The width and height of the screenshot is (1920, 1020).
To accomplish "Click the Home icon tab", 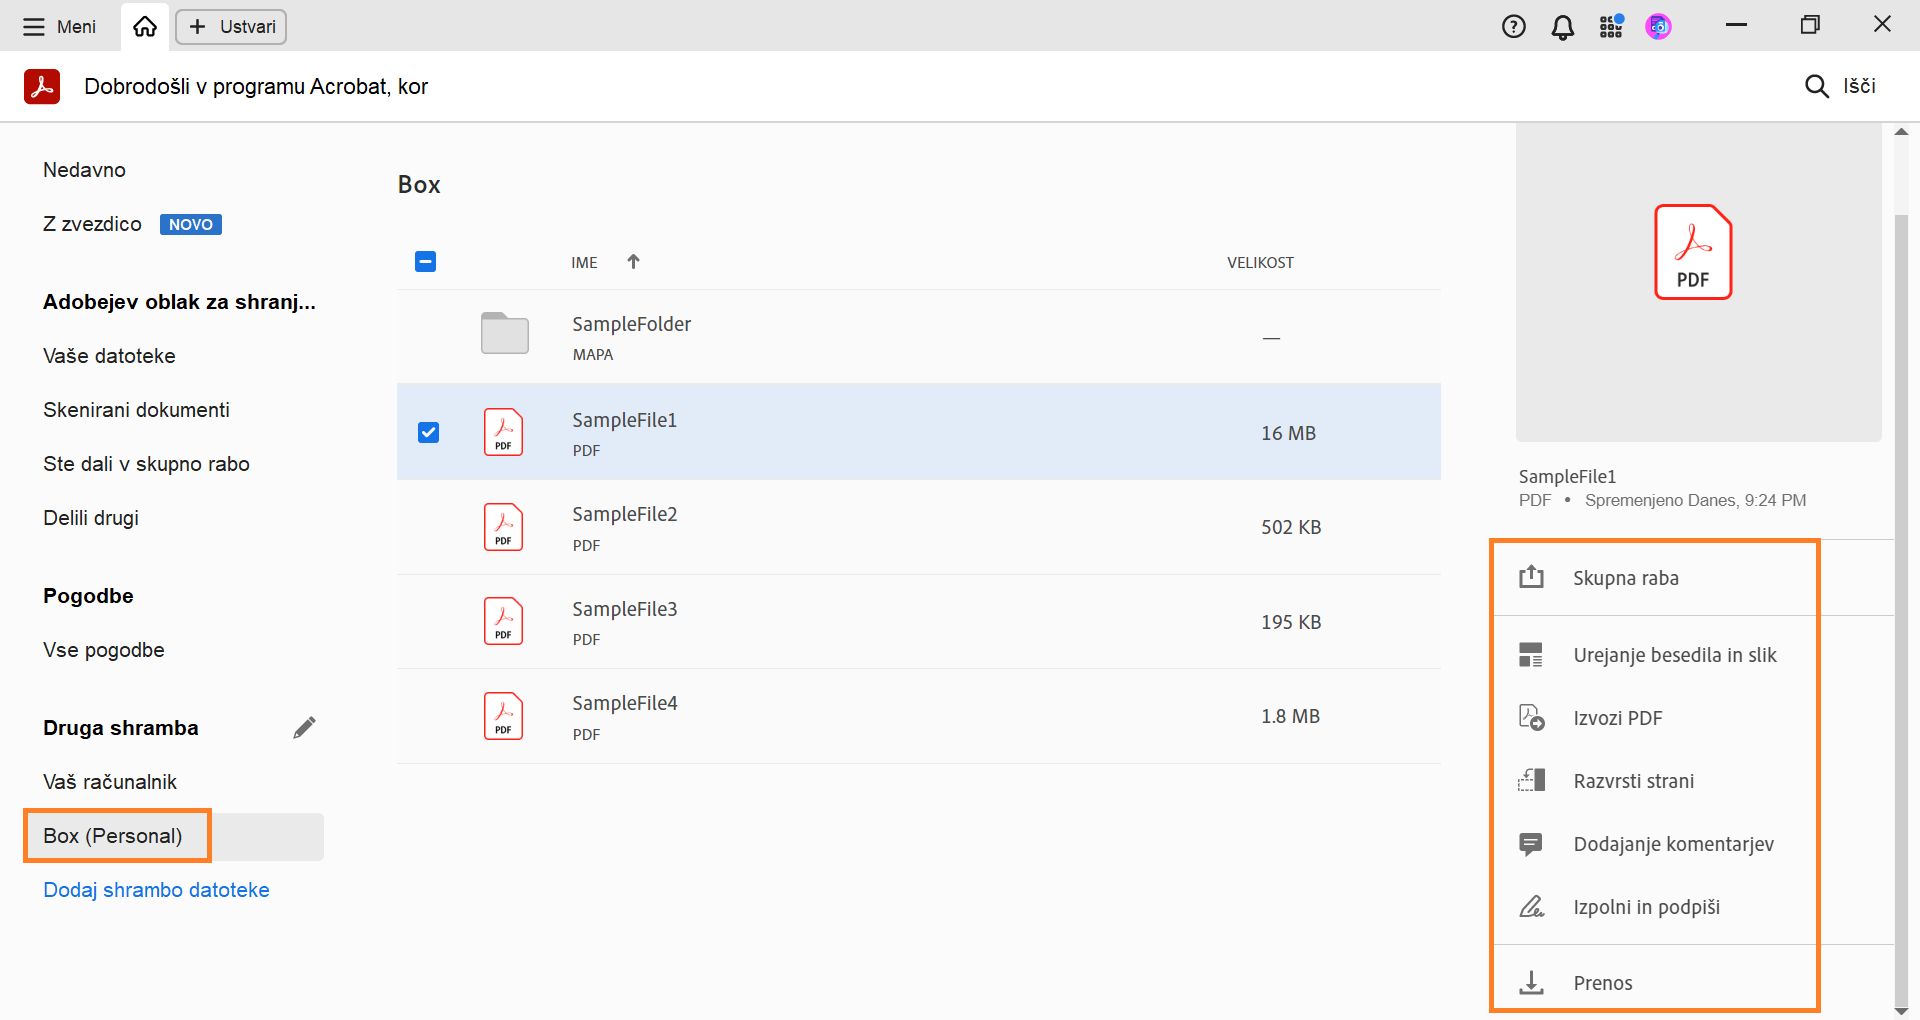I will point(145,27).
